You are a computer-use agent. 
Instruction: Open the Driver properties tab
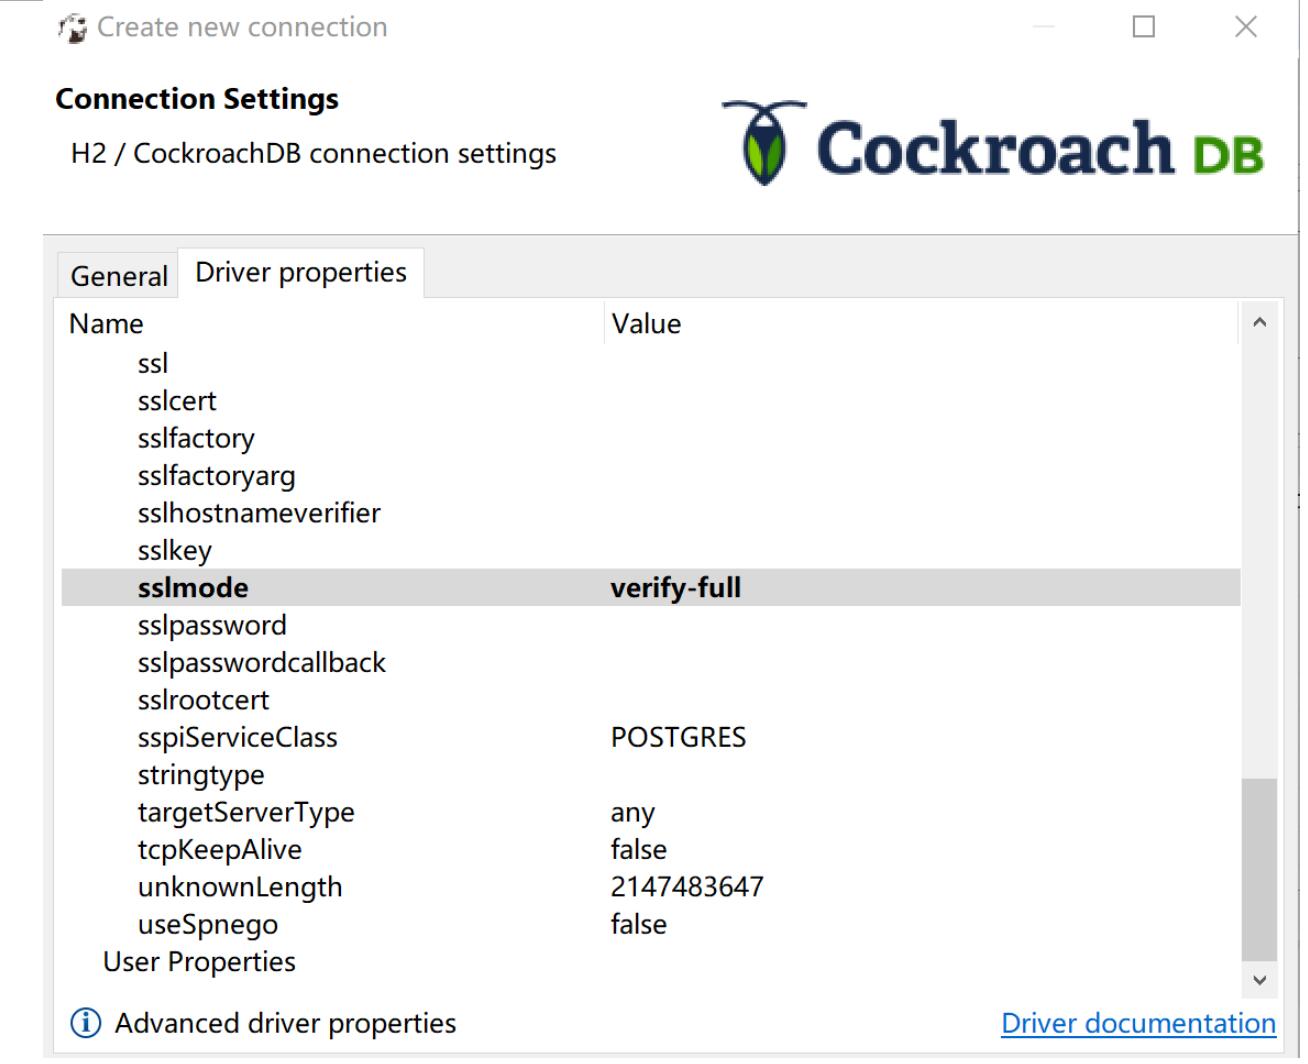302,270
